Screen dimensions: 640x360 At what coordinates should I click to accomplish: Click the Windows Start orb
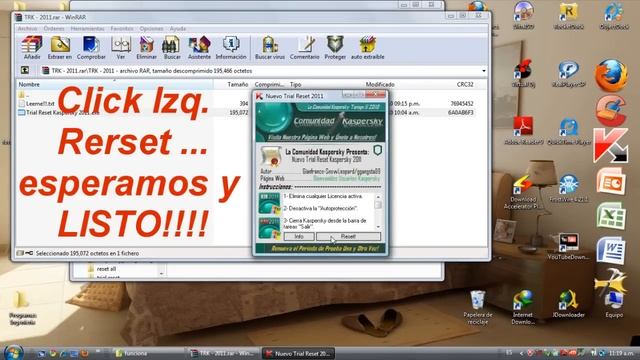(x=13, y=352)
